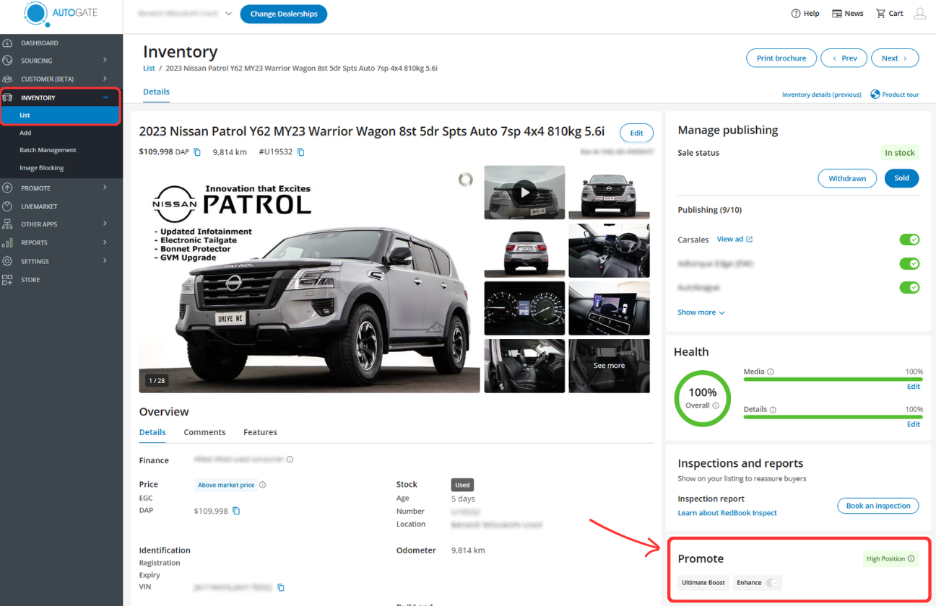Click the copy icon next to $109,998 DAP at top

pos(197,152)
